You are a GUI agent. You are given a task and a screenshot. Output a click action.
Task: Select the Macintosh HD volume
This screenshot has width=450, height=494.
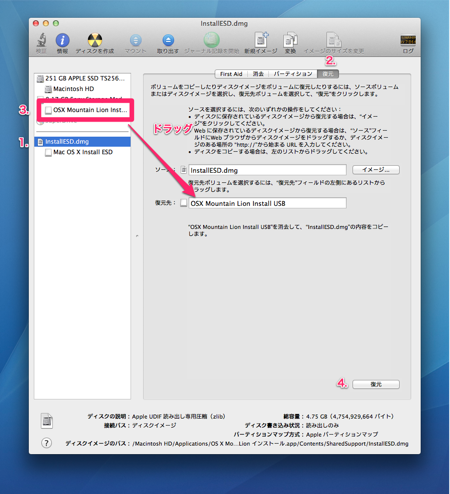point(74,89)
